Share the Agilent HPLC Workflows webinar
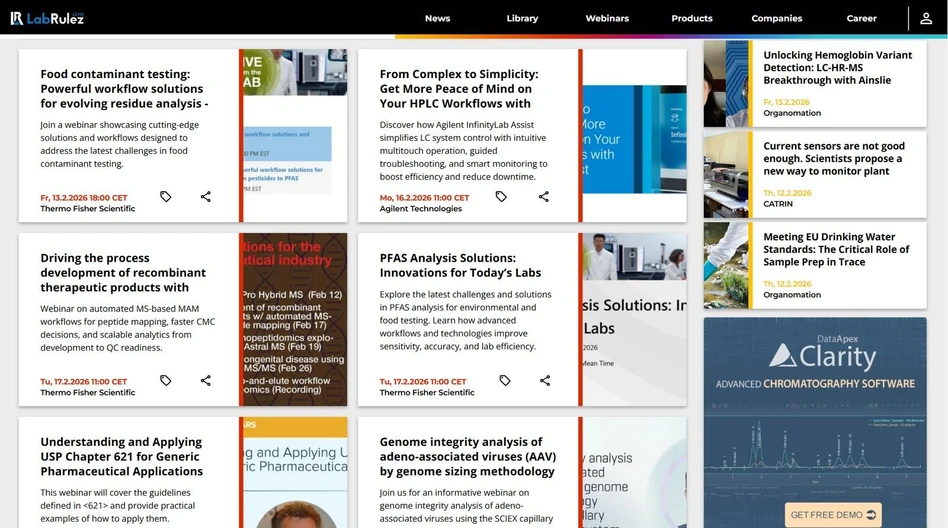The width and height of the screenshot is (948, 528). tap(544, 197)
